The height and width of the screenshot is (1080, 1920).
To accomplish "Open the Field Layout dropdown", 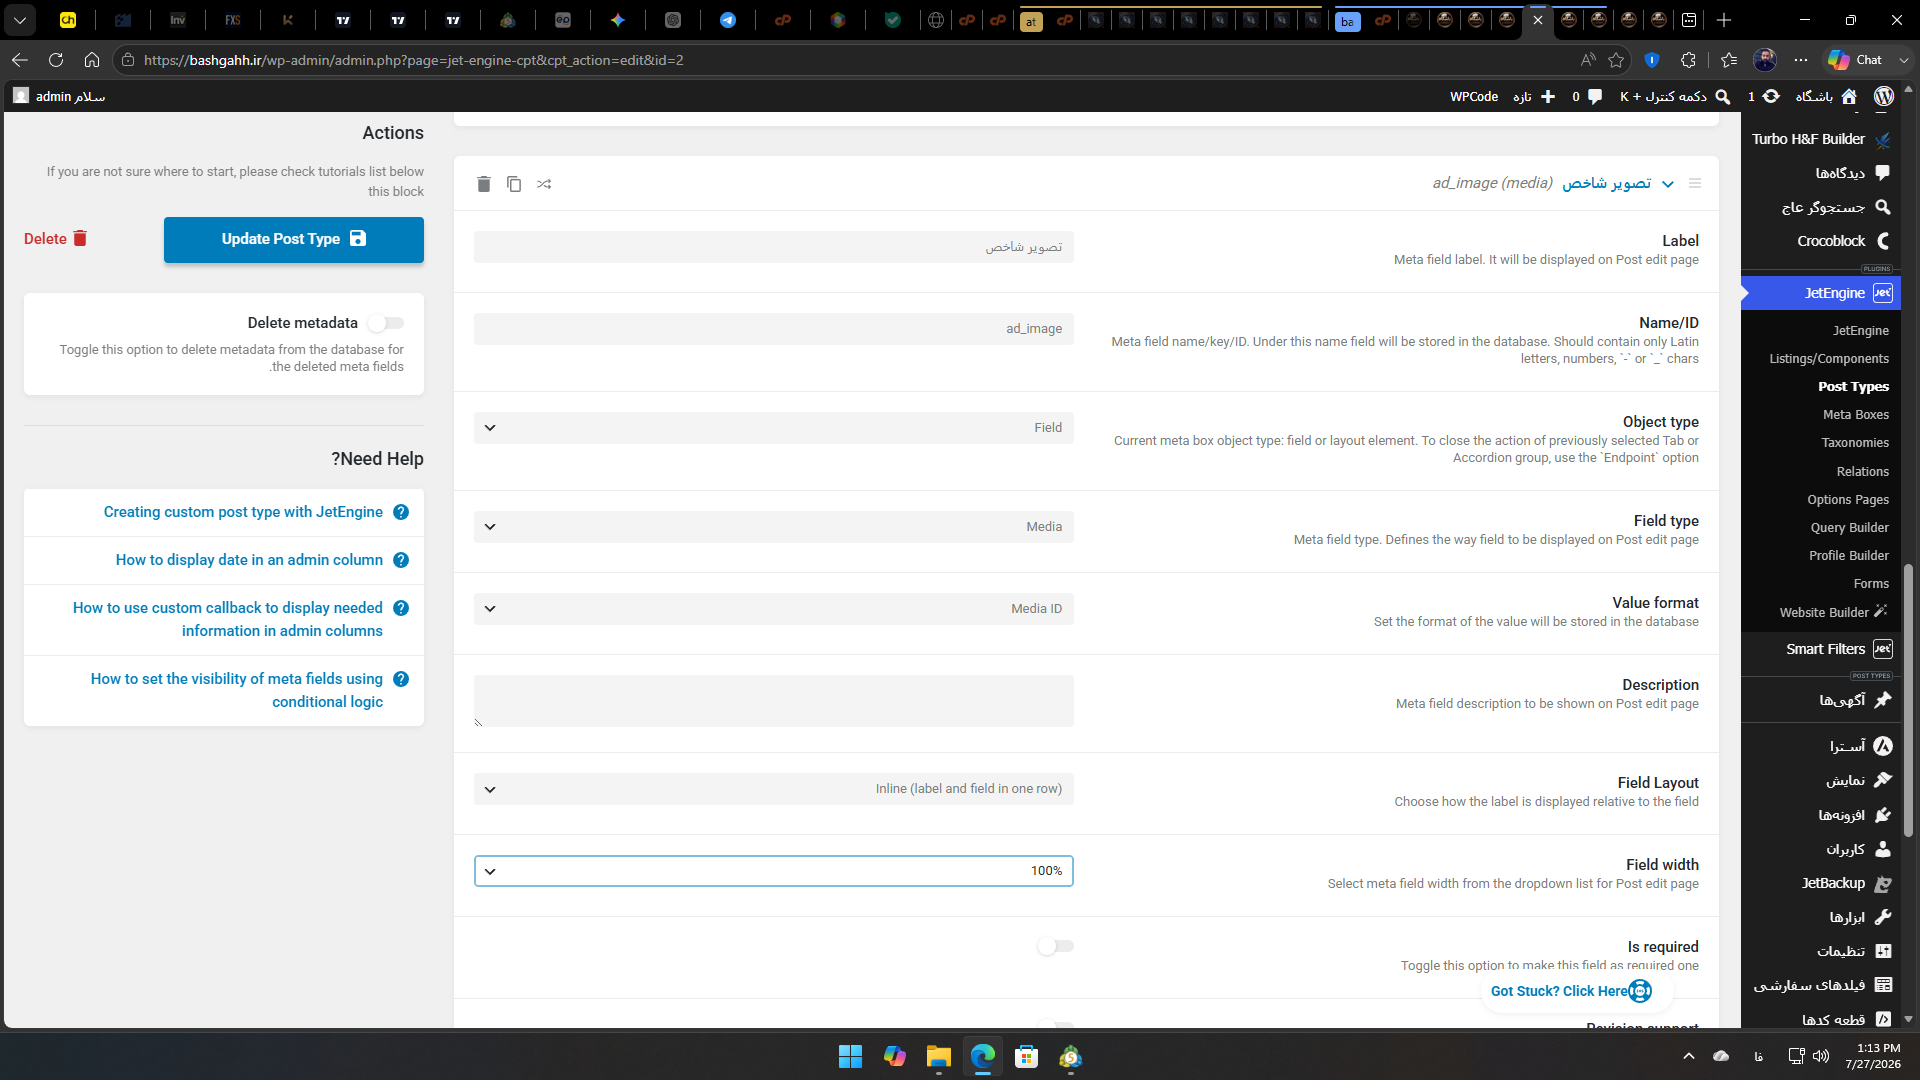I will pos(774,789).
